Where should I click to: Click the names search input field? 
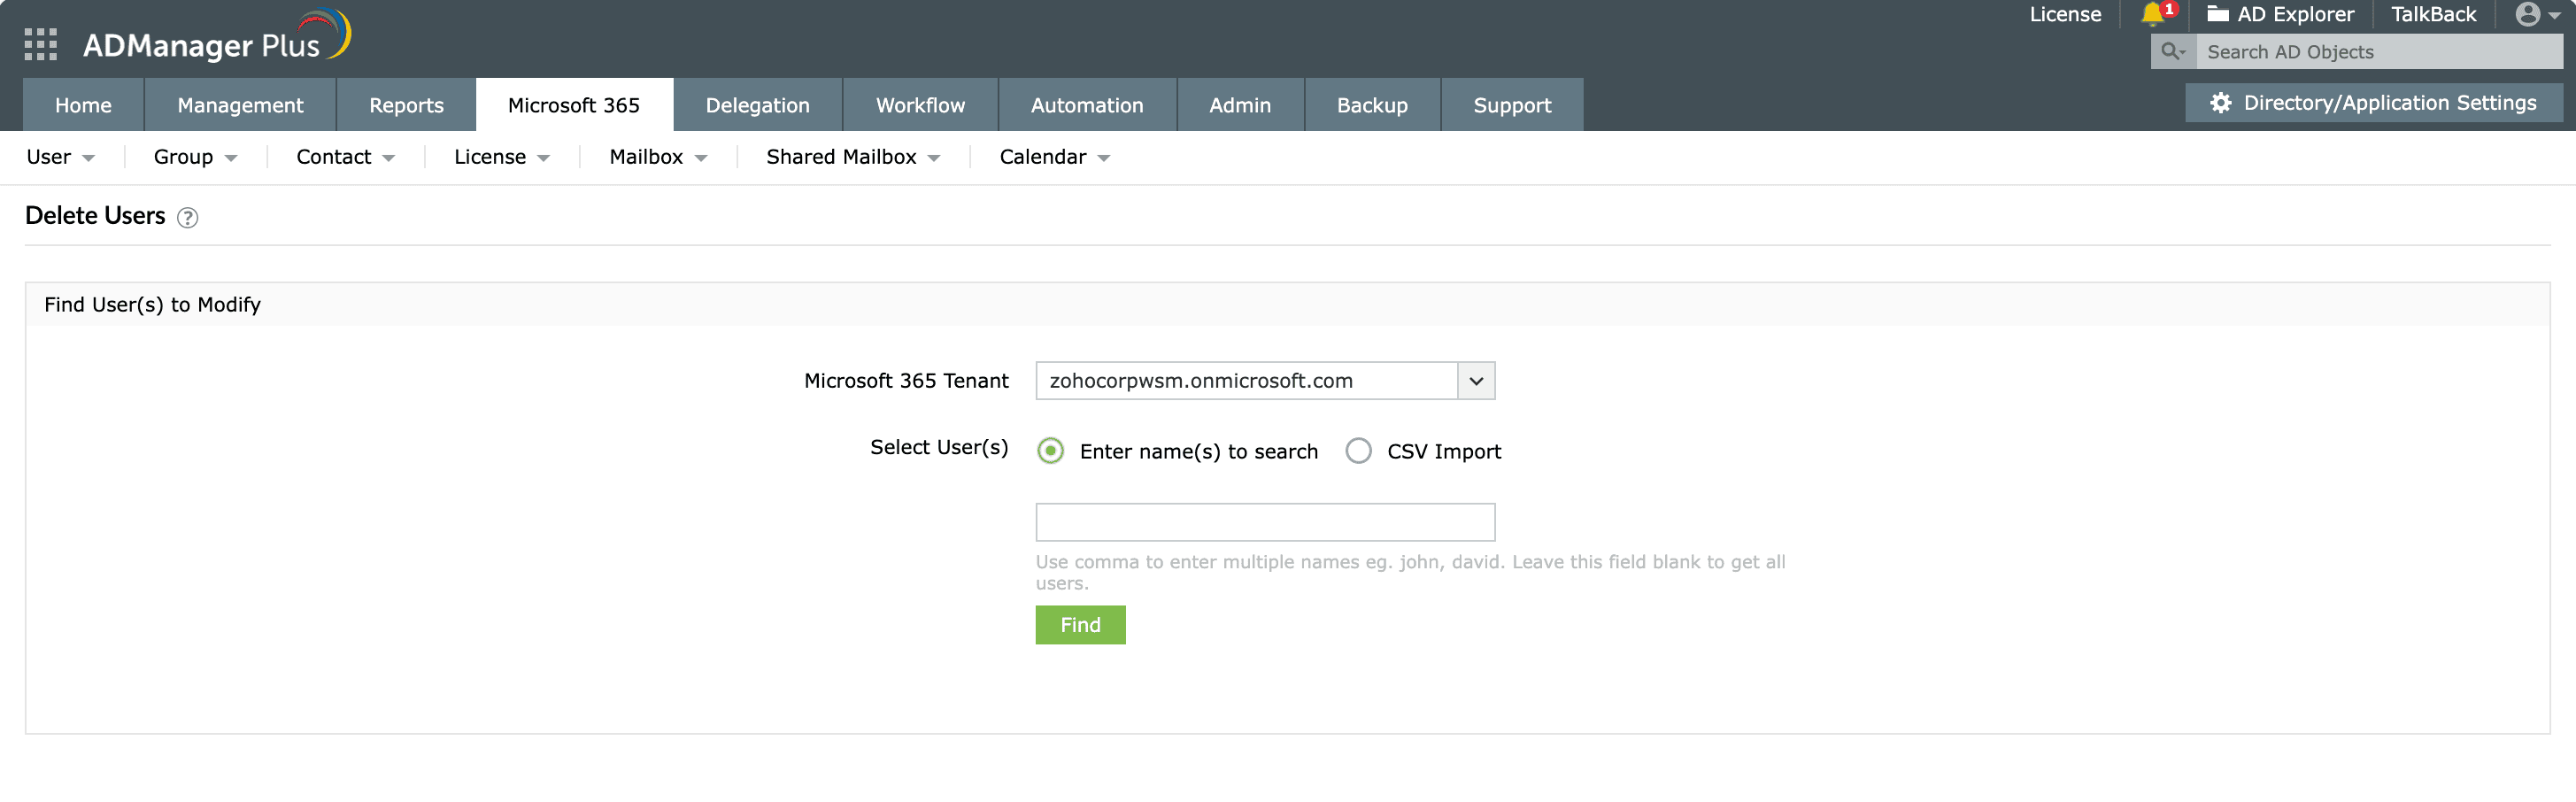coord(1264,521)
